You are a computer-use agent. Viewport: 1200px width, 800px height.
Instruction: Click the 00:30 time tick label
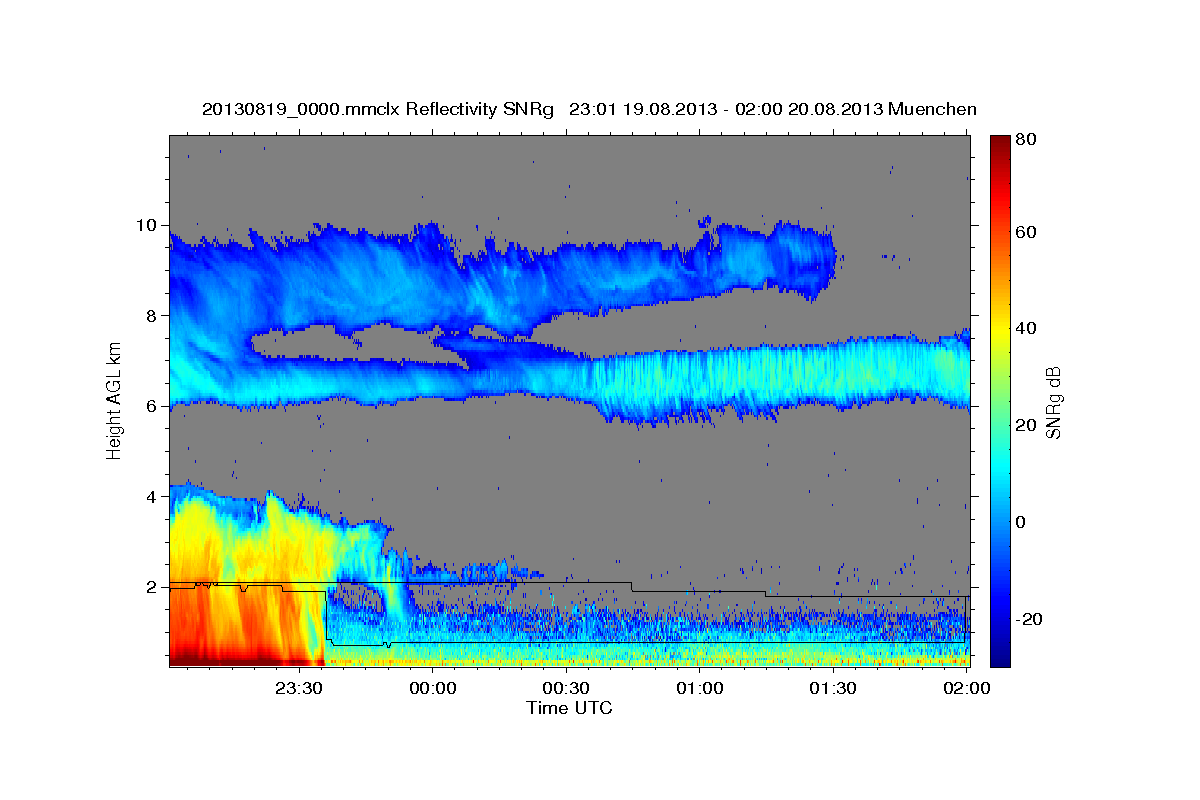[x=566, y=688]
